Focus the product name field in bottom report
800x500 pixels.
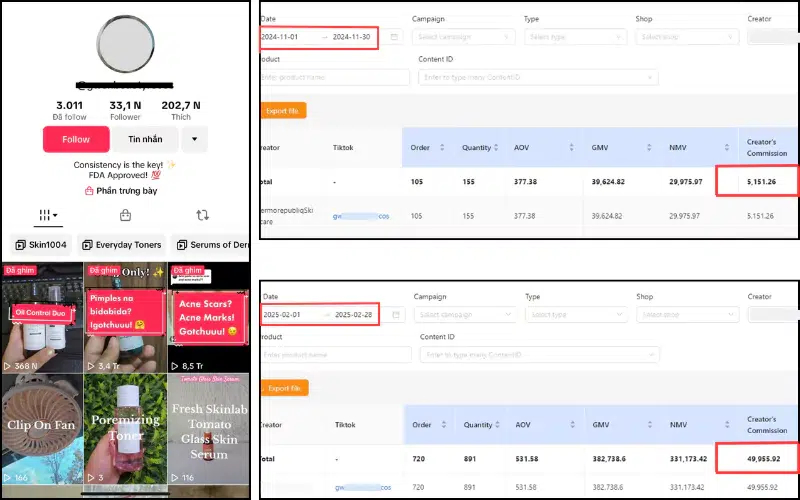pyautogui.click(x=336, y=355)
